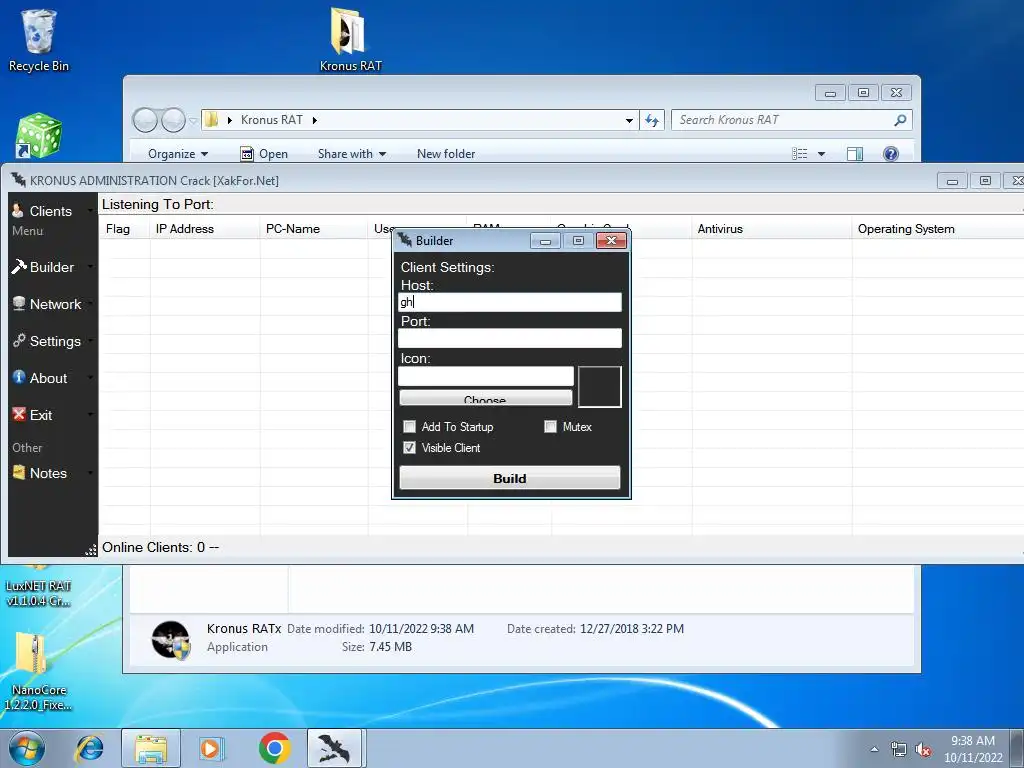Open File Explorer from the taskbar
1024x768 pixels.
pyautogui.click(x=151, y=748)
